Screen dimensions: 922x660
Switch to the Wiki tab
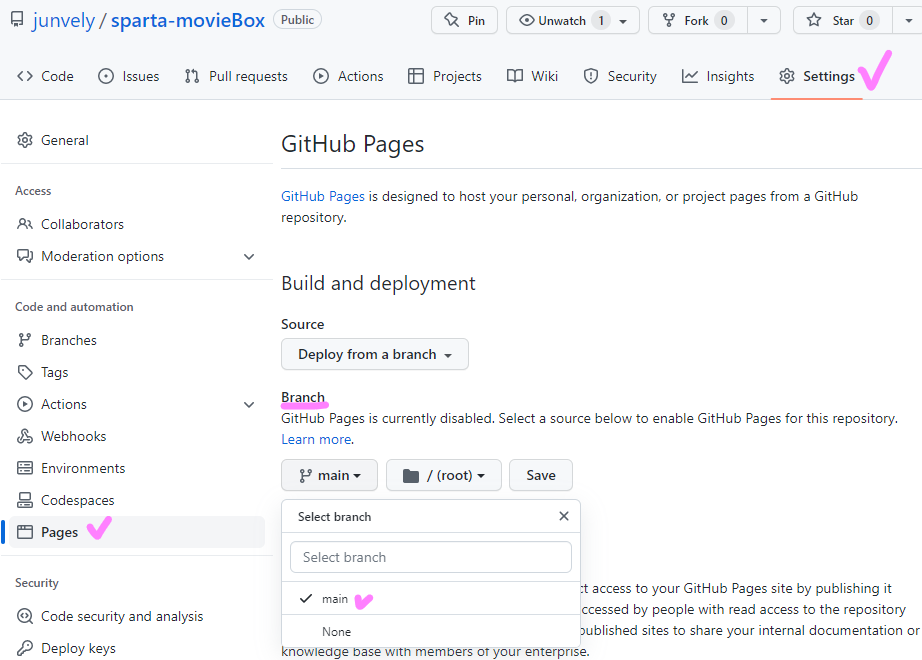pos(532,76)
